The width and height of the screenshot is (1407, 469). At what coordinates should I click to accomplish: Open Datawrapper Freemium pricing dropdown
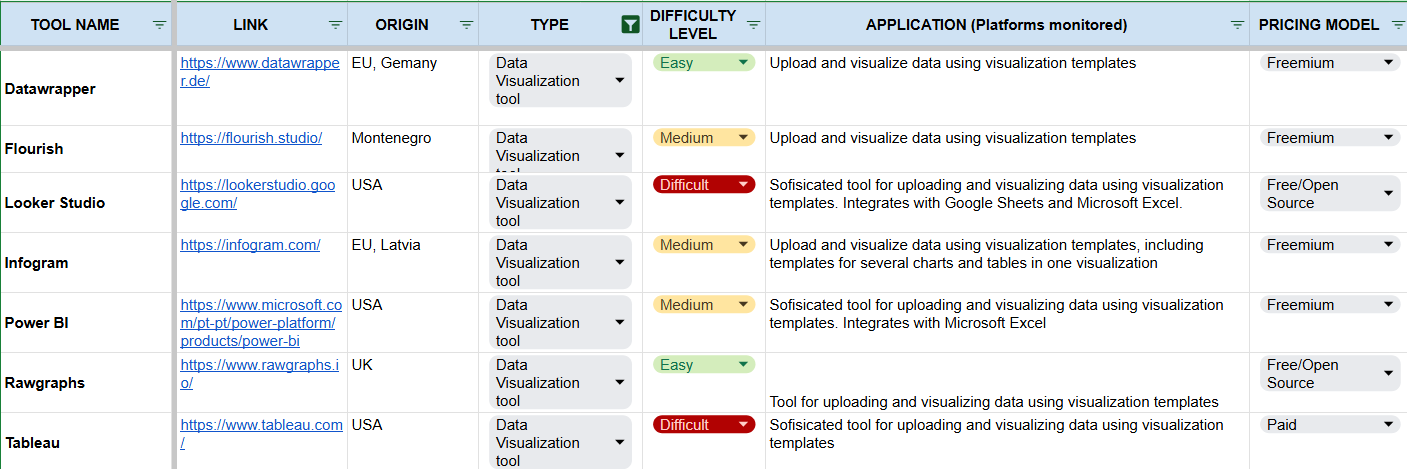pos(1330,62)
